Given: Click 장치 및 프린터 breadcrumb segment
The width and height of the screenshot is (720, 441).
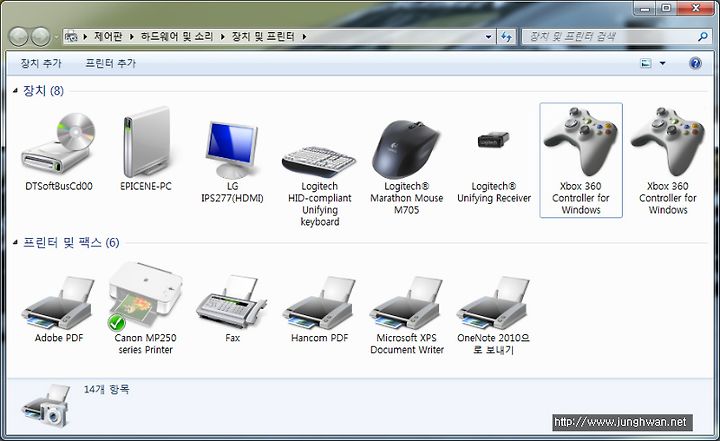Looking at the screenshot, I should (263, 36).
